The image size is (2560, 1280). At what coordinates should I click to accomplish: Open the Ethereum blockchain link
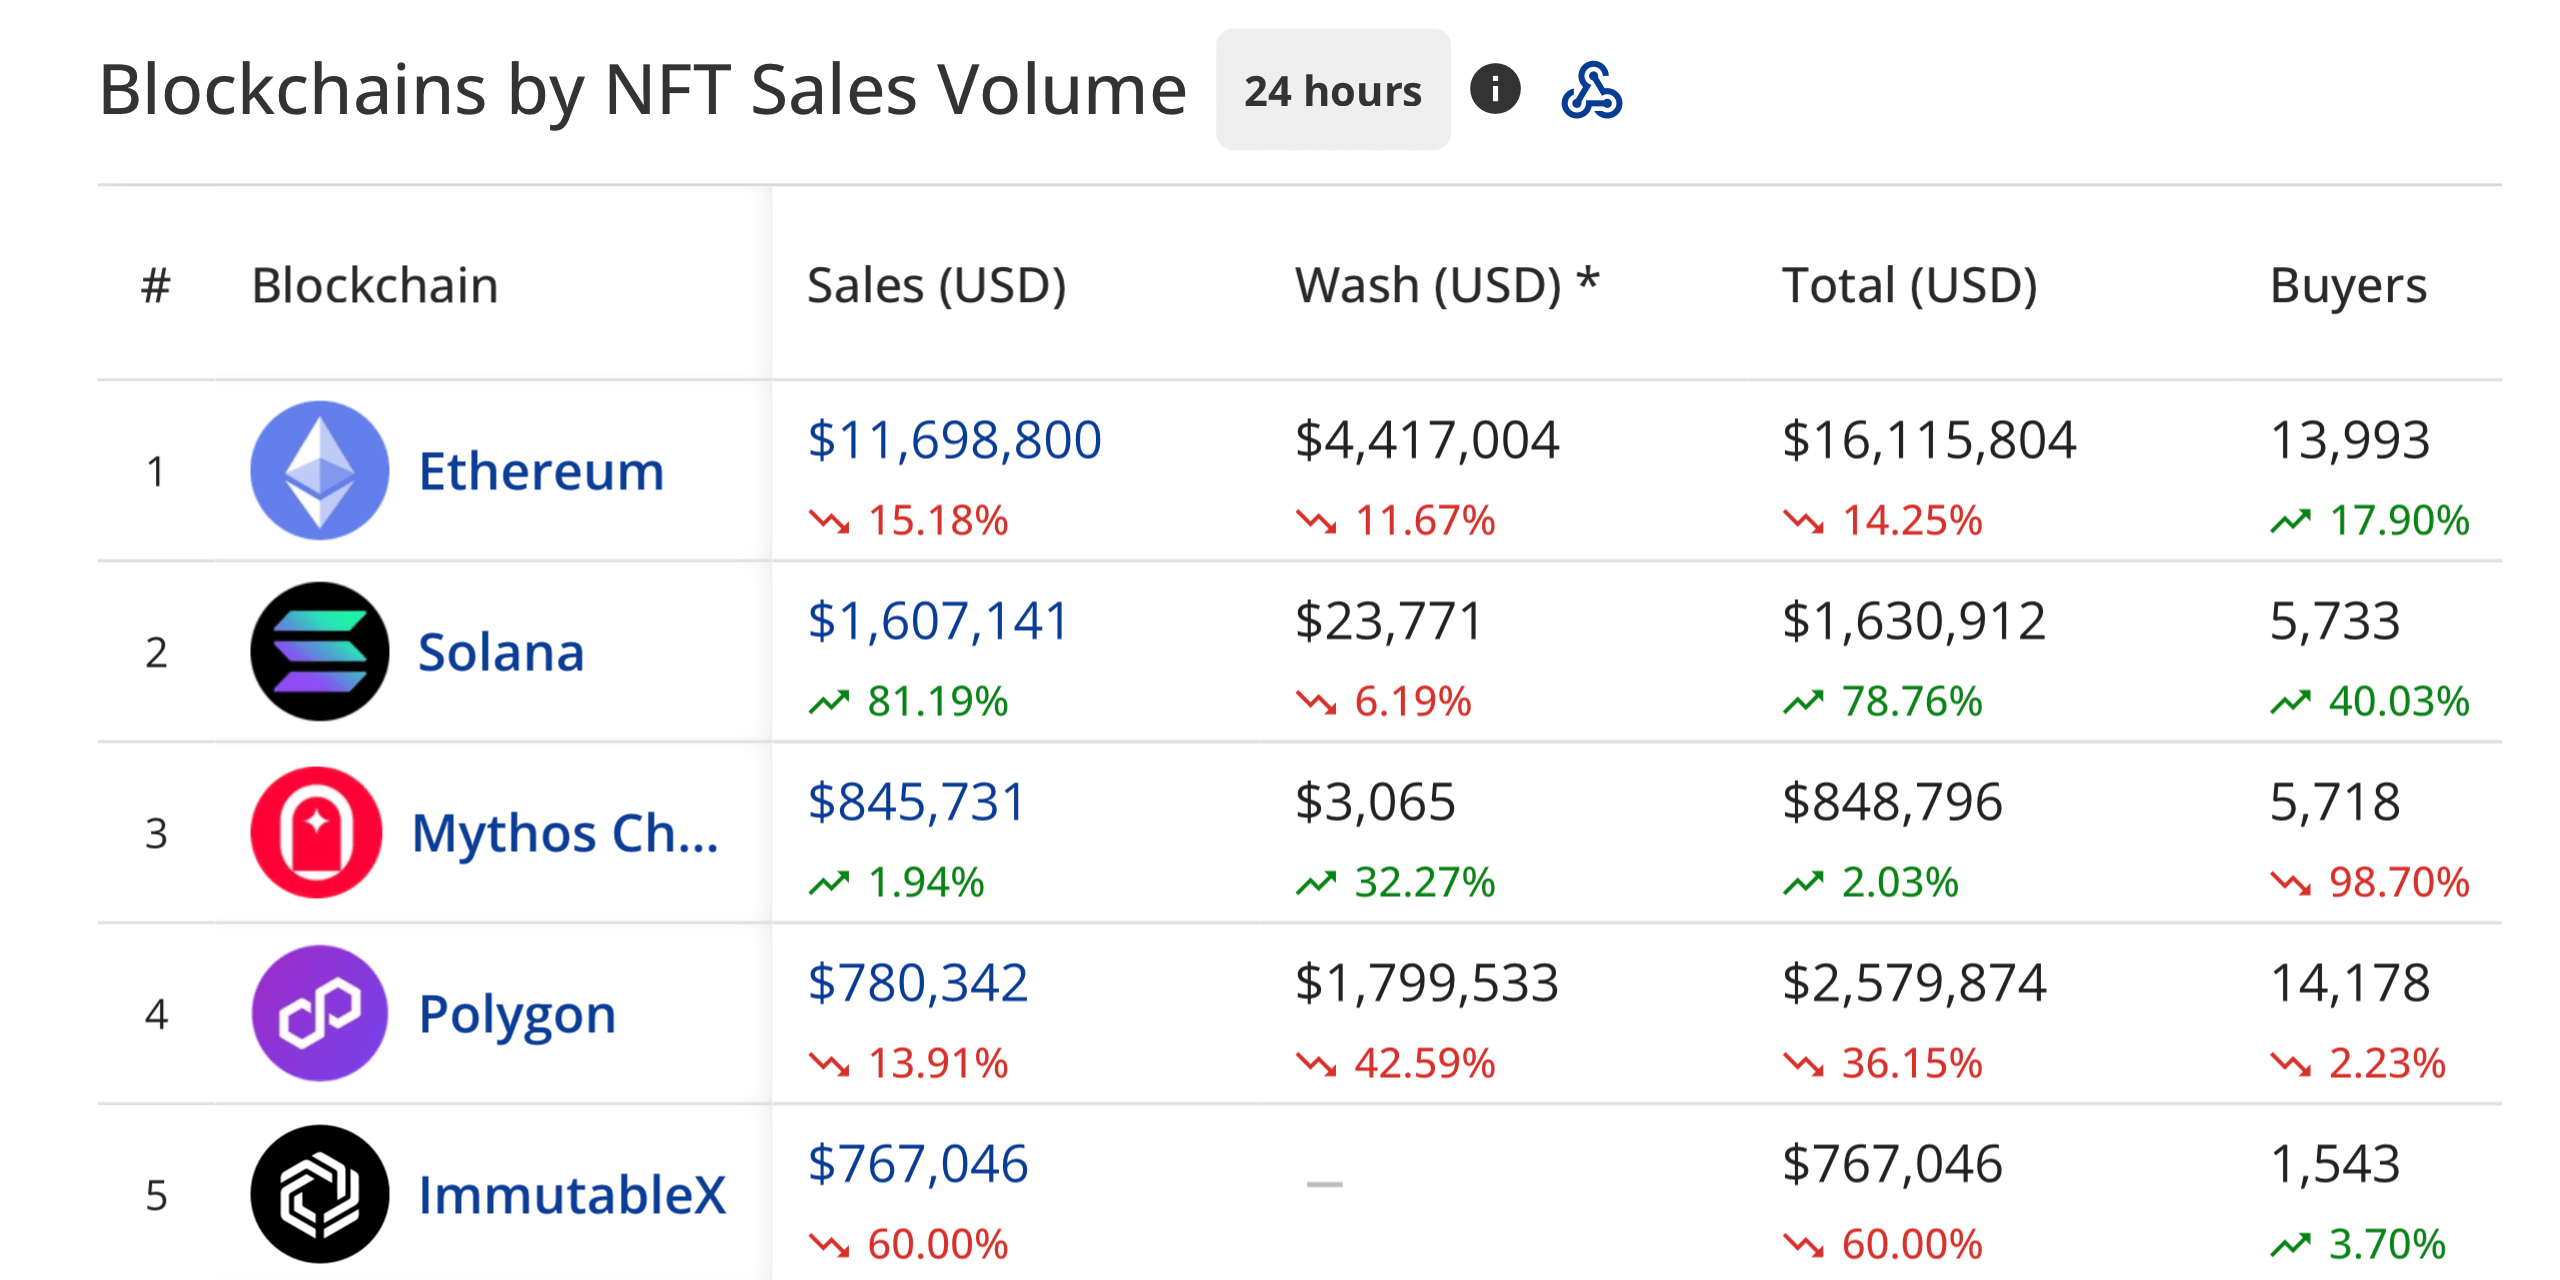pyautogui.click(x=541, y=471)
